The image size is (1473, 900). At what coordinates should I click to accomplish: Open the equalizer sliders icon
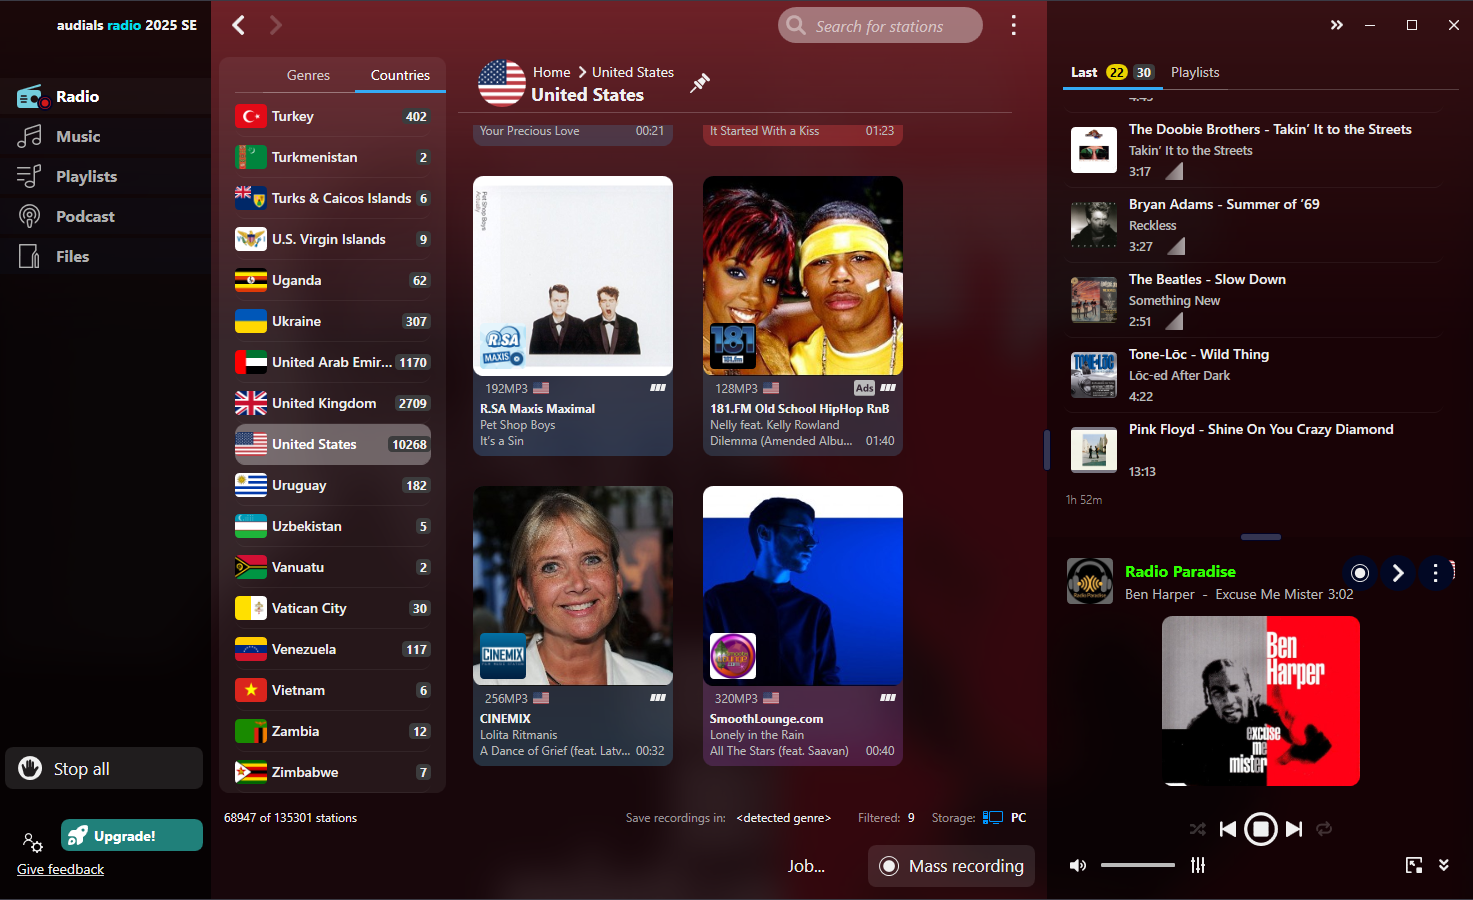click(x=1198, y=865)
